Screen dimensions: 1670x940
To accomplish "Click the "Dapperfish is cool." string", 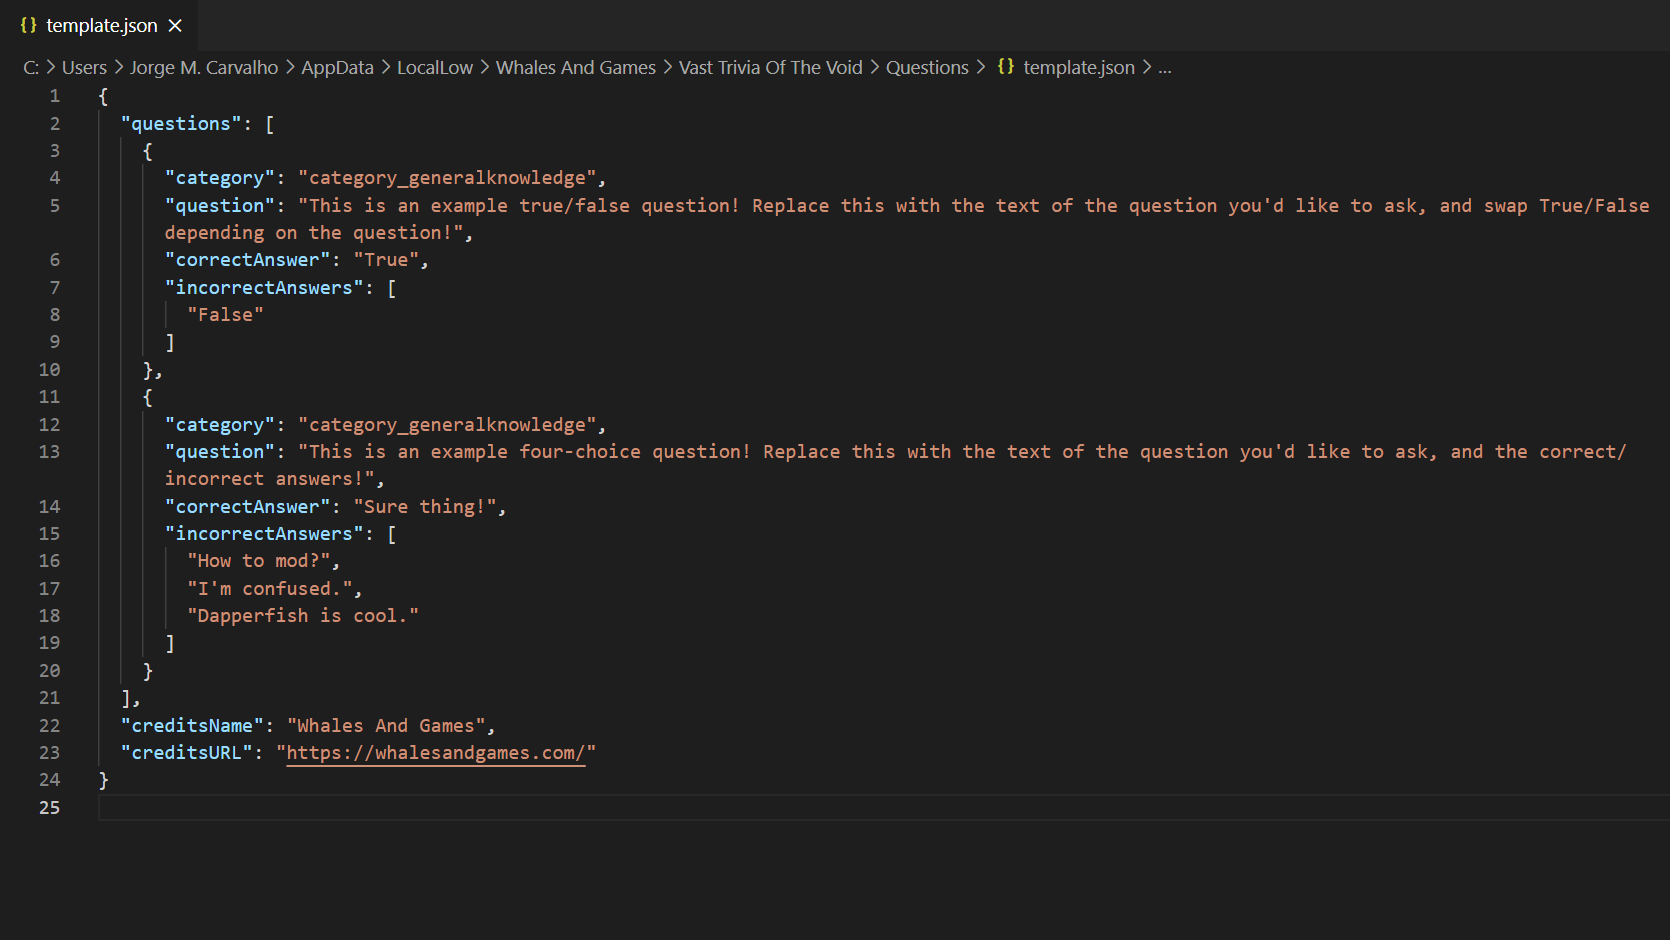I will tap(303, 616).
